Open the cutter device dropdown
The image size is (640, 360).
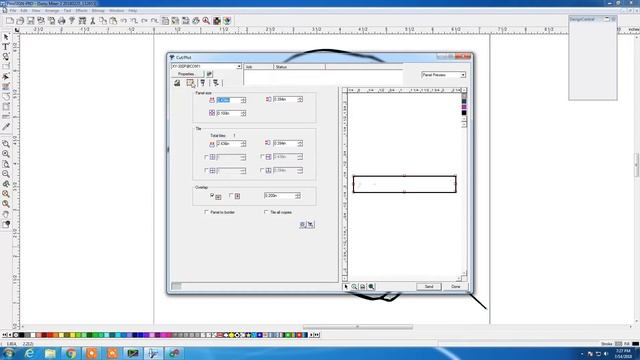(x=239, y=66)
